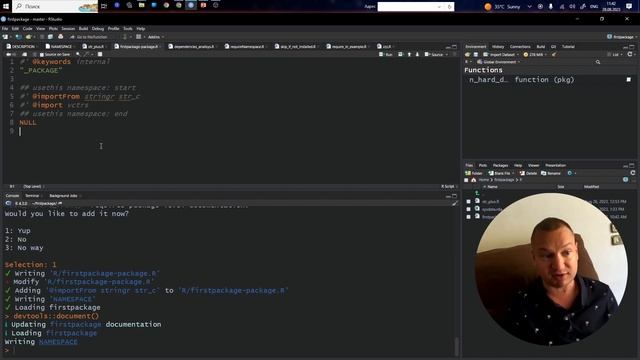Click the Environment search field
The image size is (640, 360).
pyautogui.click(x=614, y=62)
